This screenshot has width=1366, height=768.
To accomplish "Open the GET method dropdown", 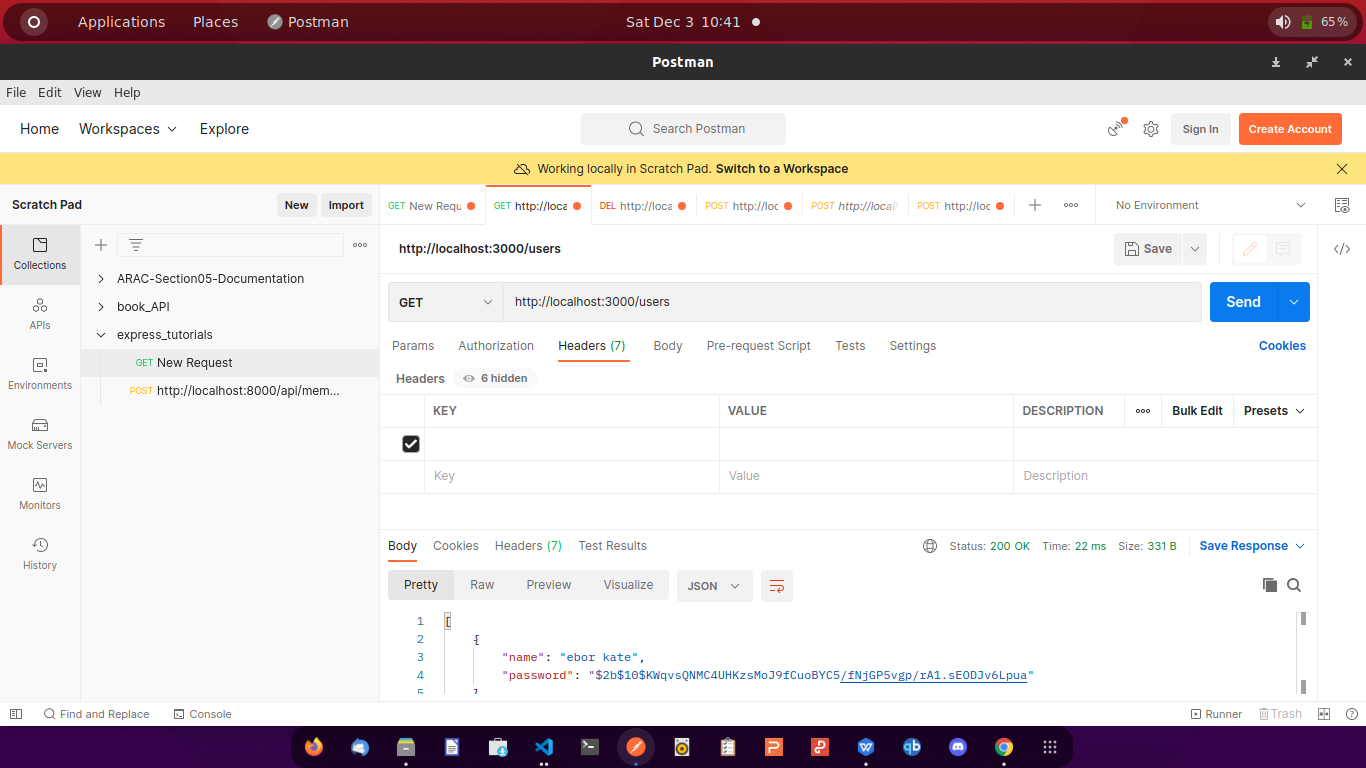I will click(444, 301).
